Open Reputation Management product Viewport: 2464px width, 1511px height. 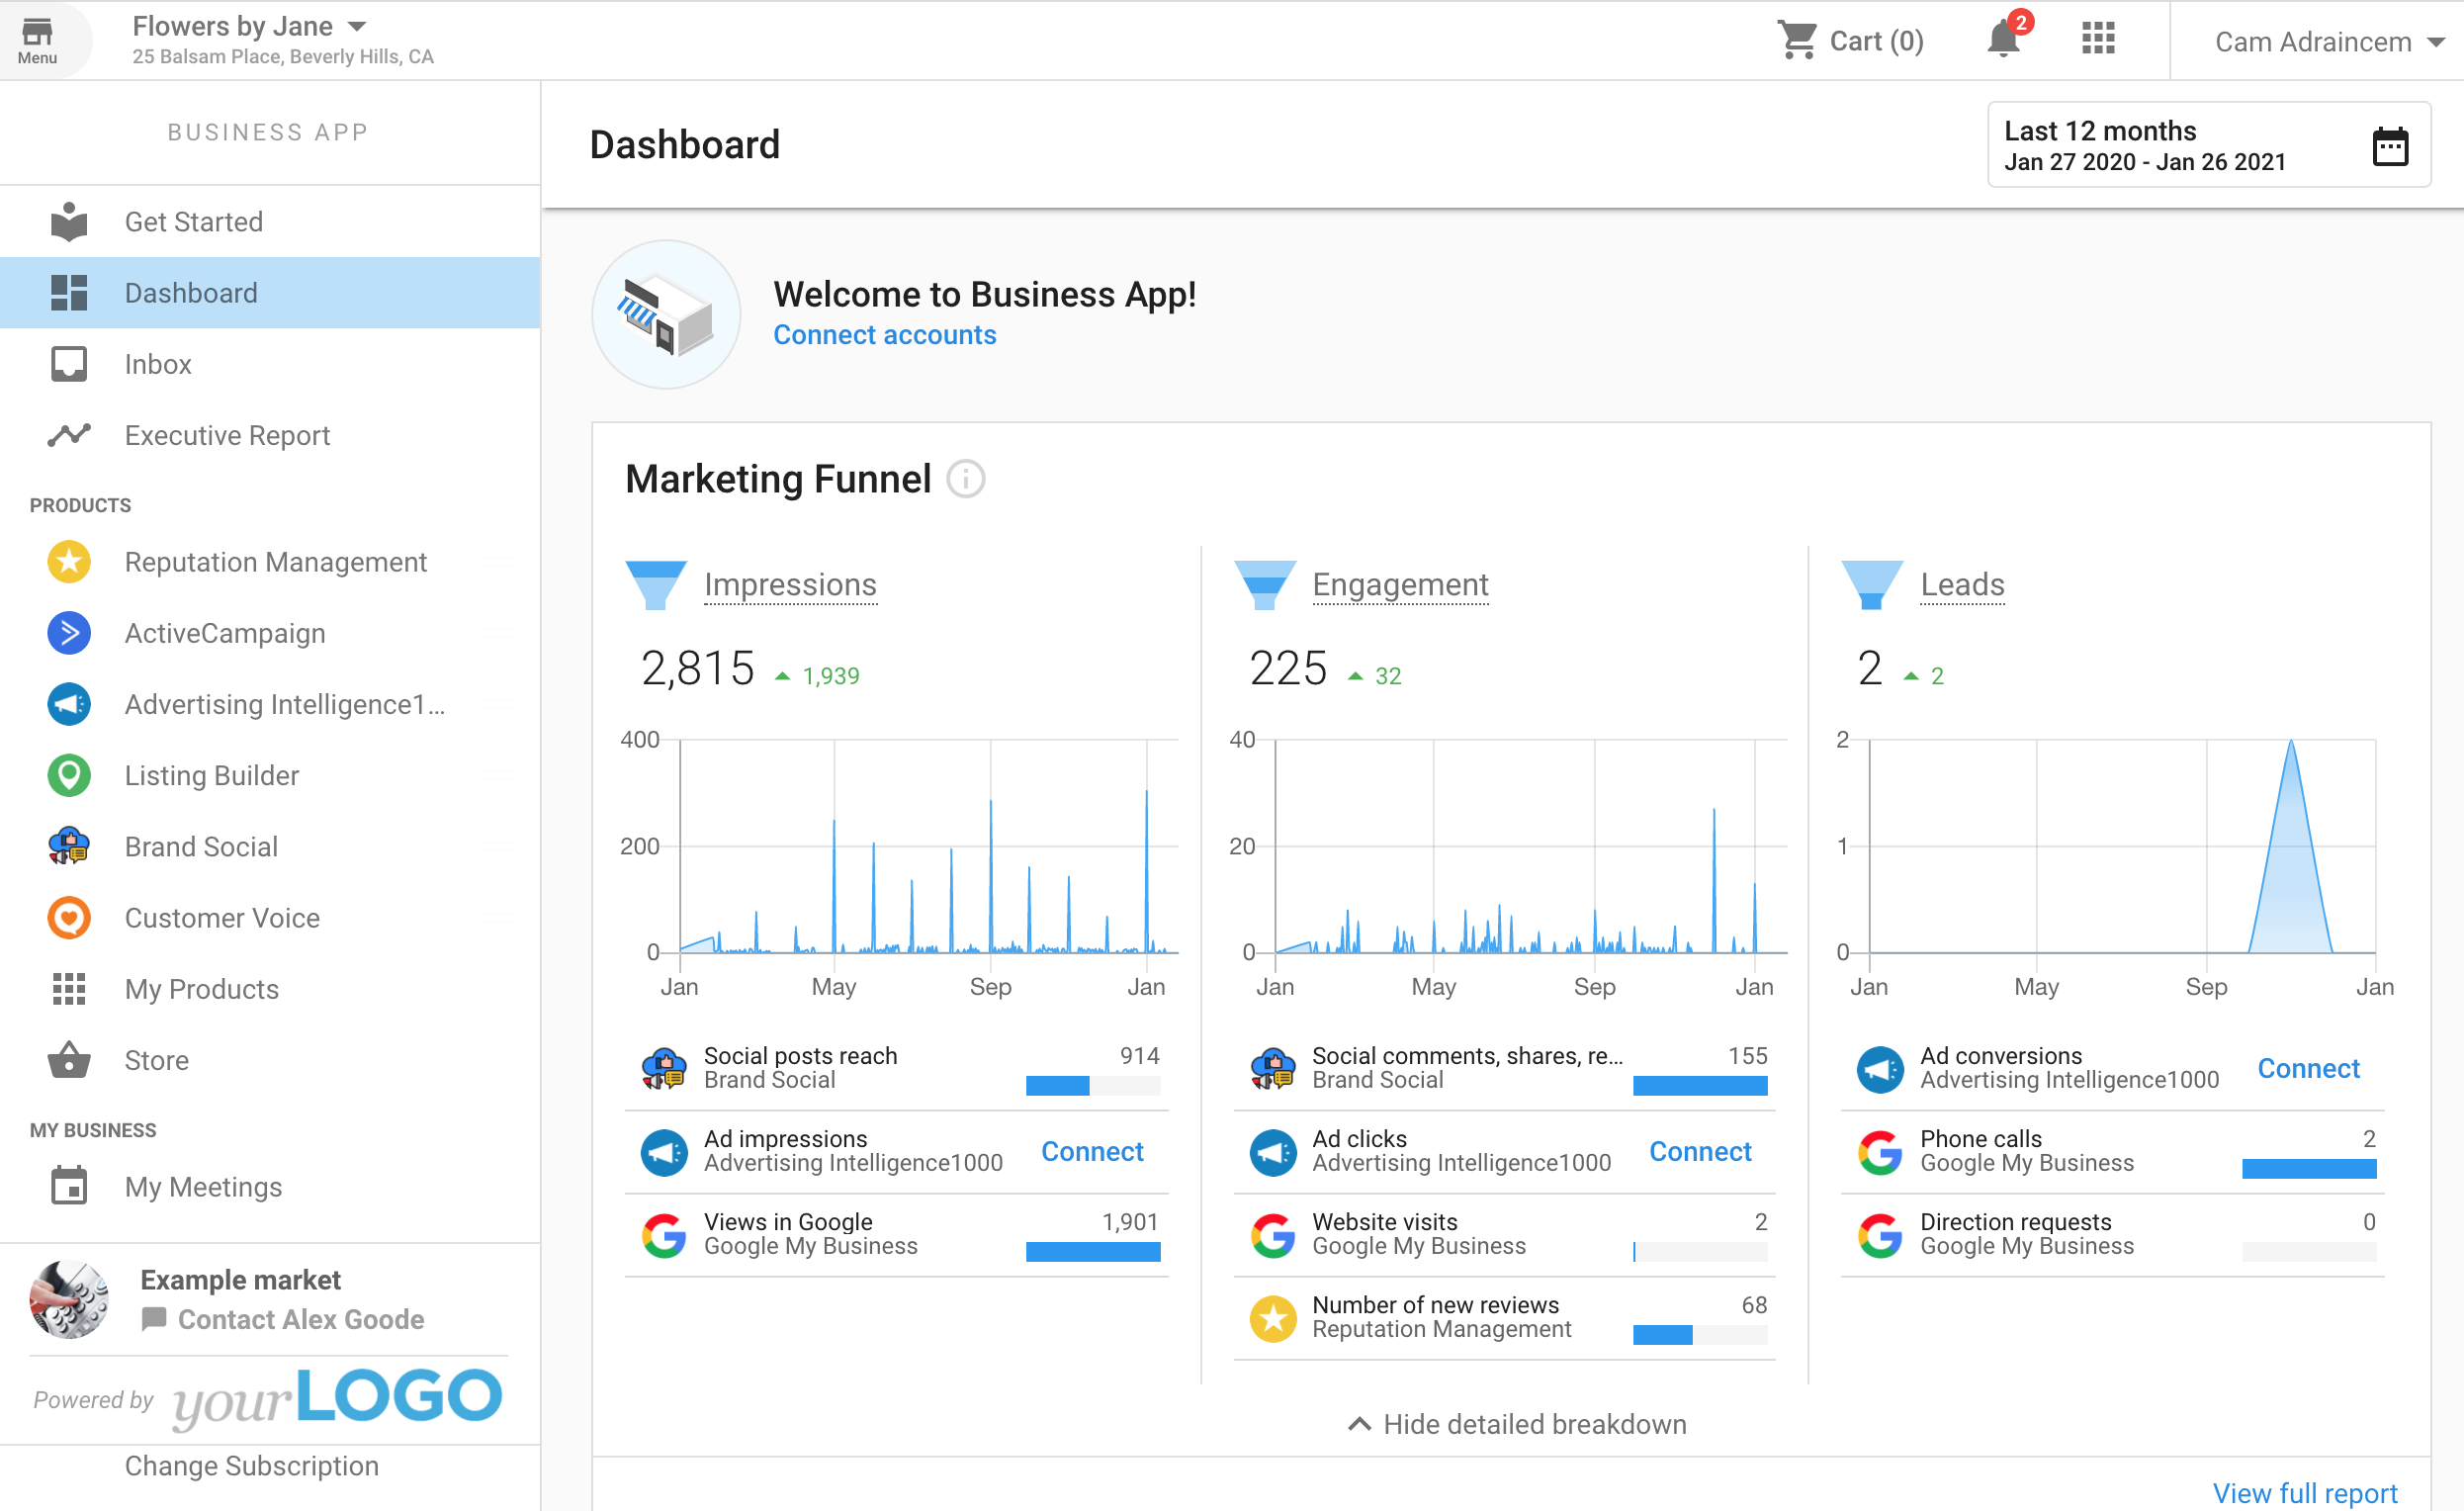click(270, 562)
